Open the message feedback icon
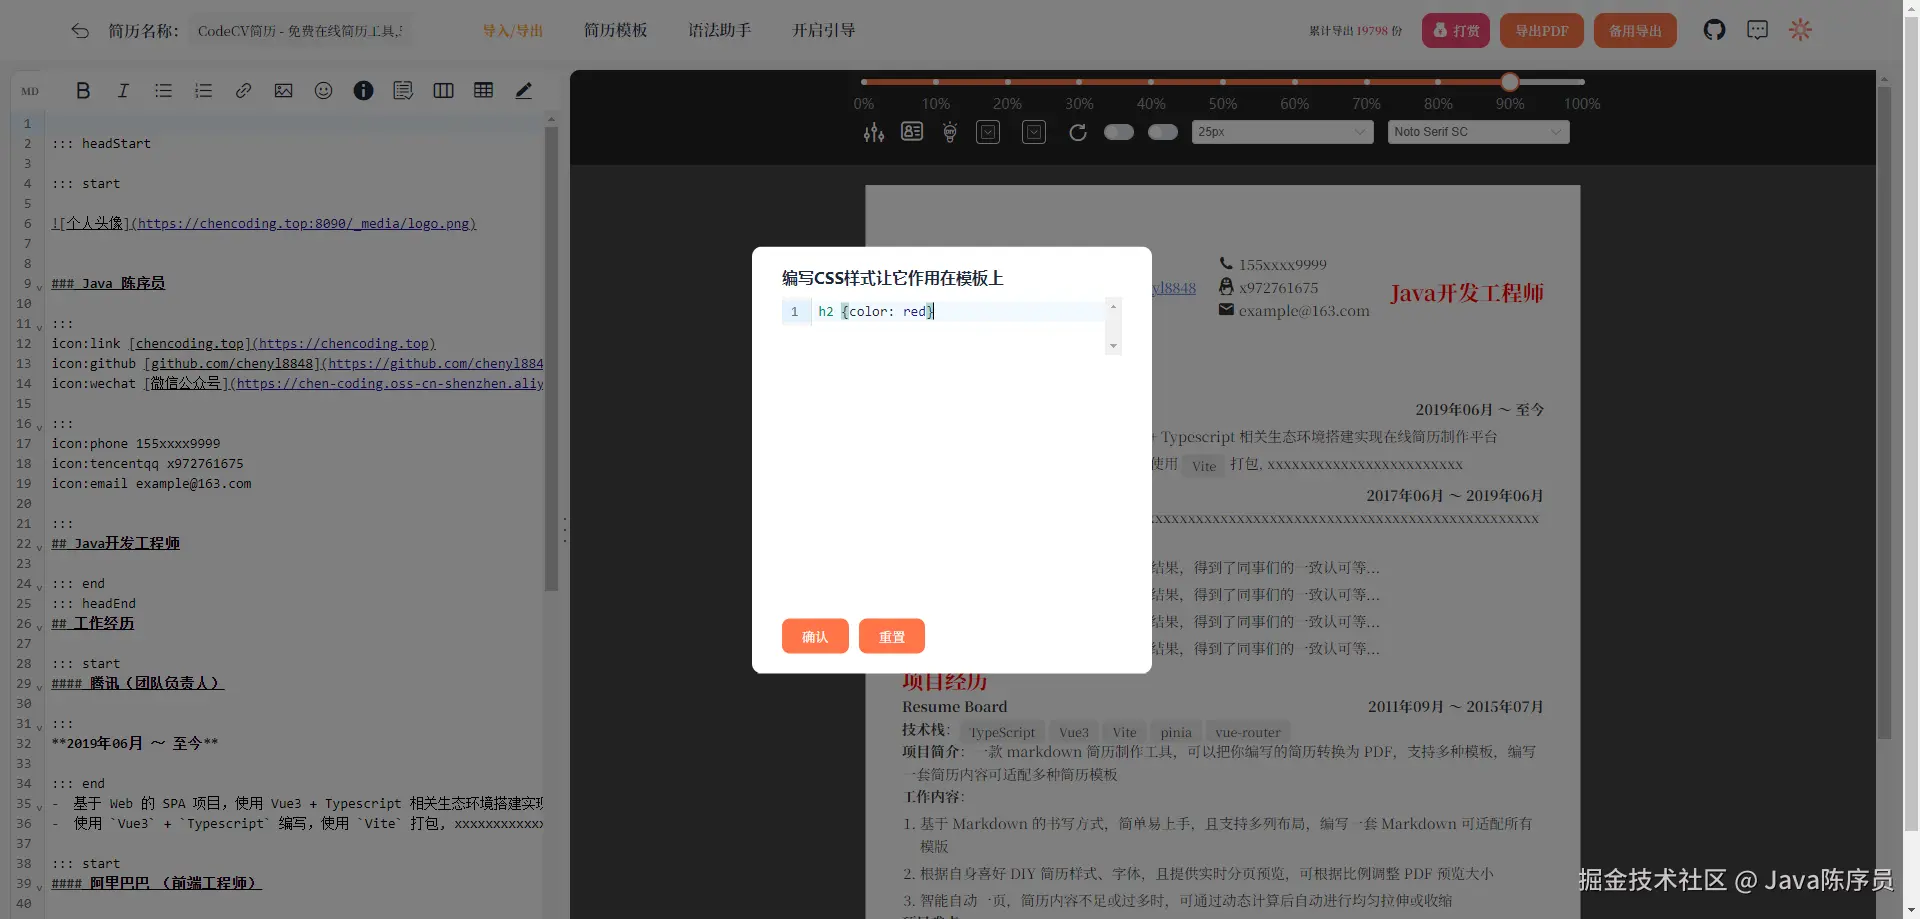The height and width of the screenshot is (919, 1920). pyautogui.click(x=1757, y=30)
